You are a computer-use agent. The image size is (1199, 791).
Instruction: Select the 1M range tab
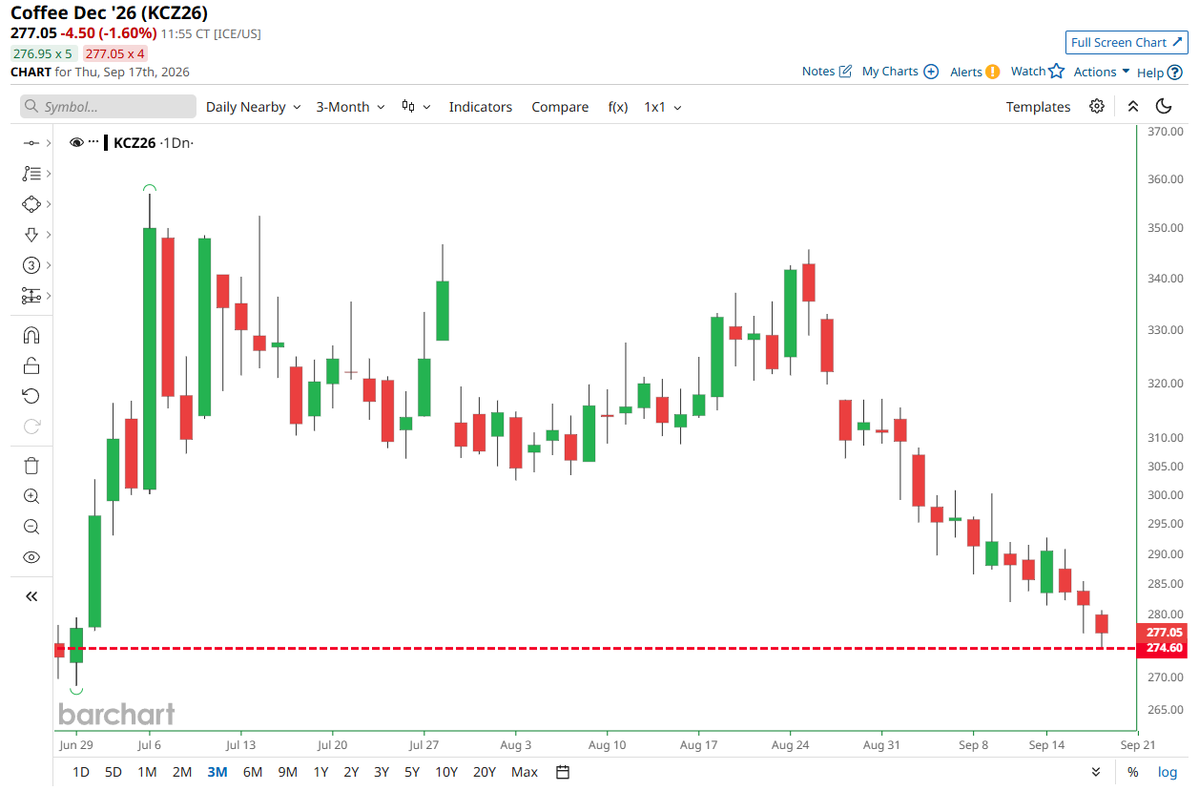[147, 772]
